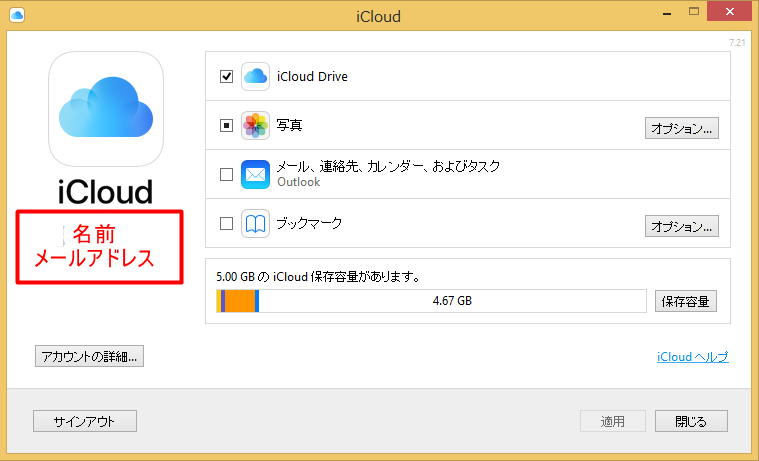Click the iCloud Drive cloud icon
This screenshot has width=759, height=461.
click(256, 77)
